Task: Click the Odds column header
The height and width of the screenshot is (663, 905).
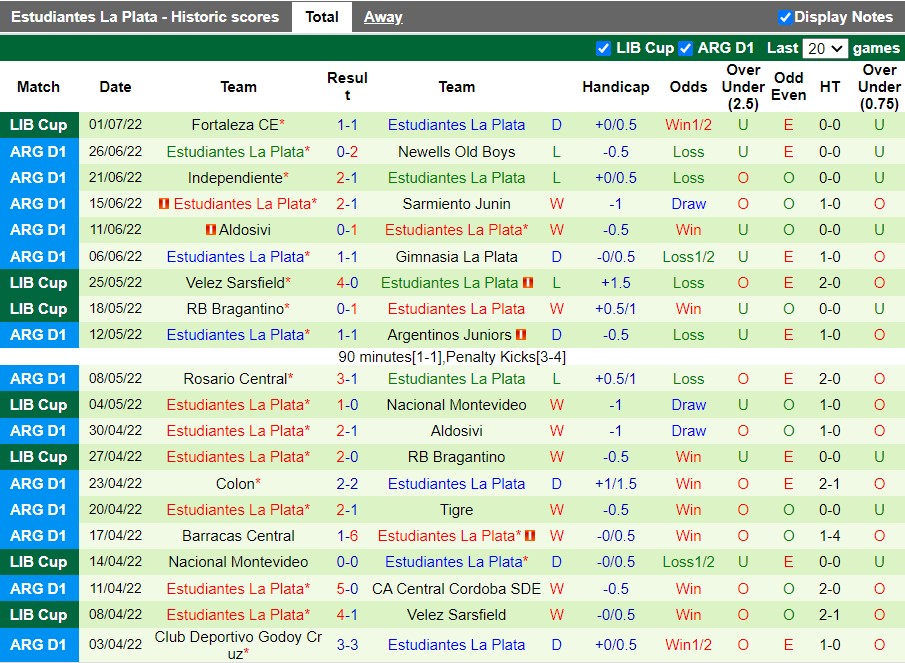Action: coord(689,87)
